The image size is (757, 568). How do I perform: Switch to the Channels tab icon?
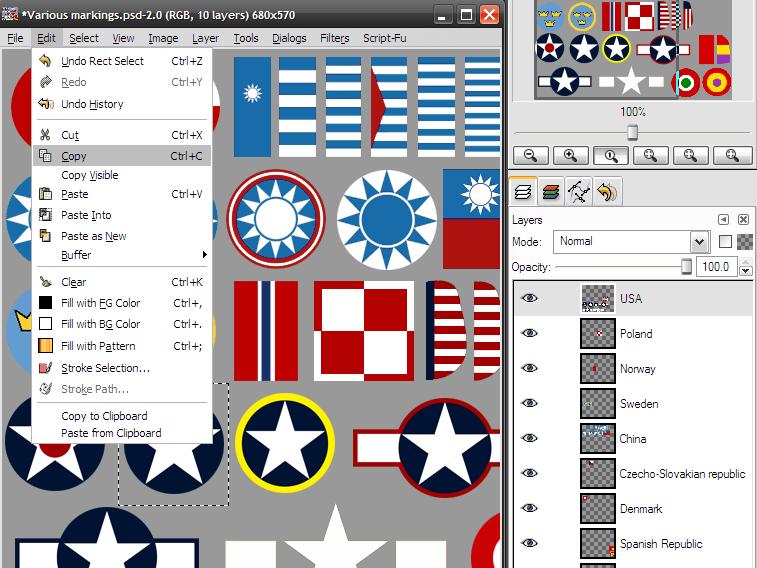(x=551, y=193)
